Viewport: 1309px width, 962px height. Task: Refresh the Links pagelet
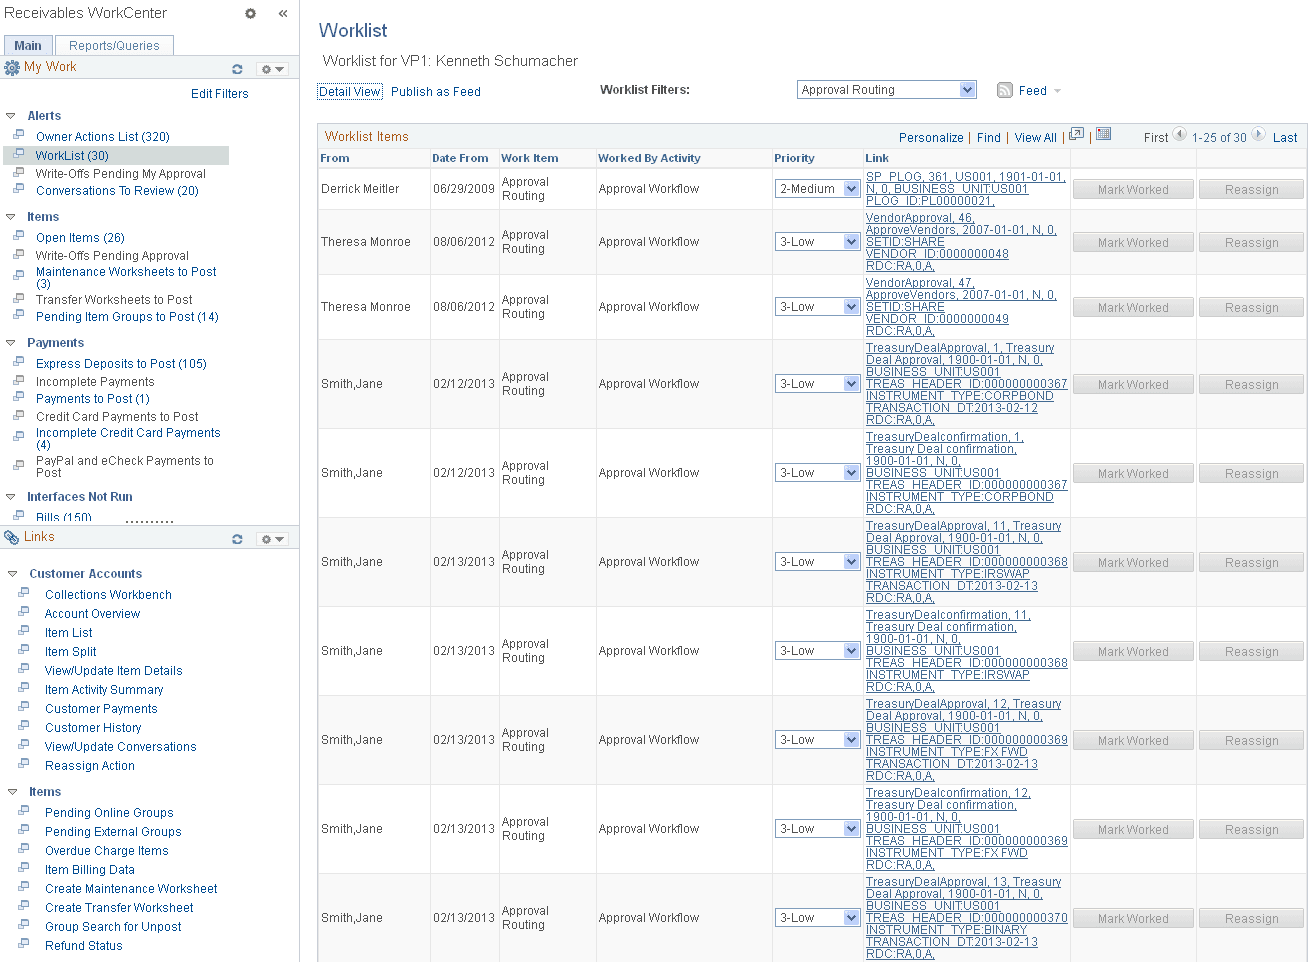[x=238, y=538]
